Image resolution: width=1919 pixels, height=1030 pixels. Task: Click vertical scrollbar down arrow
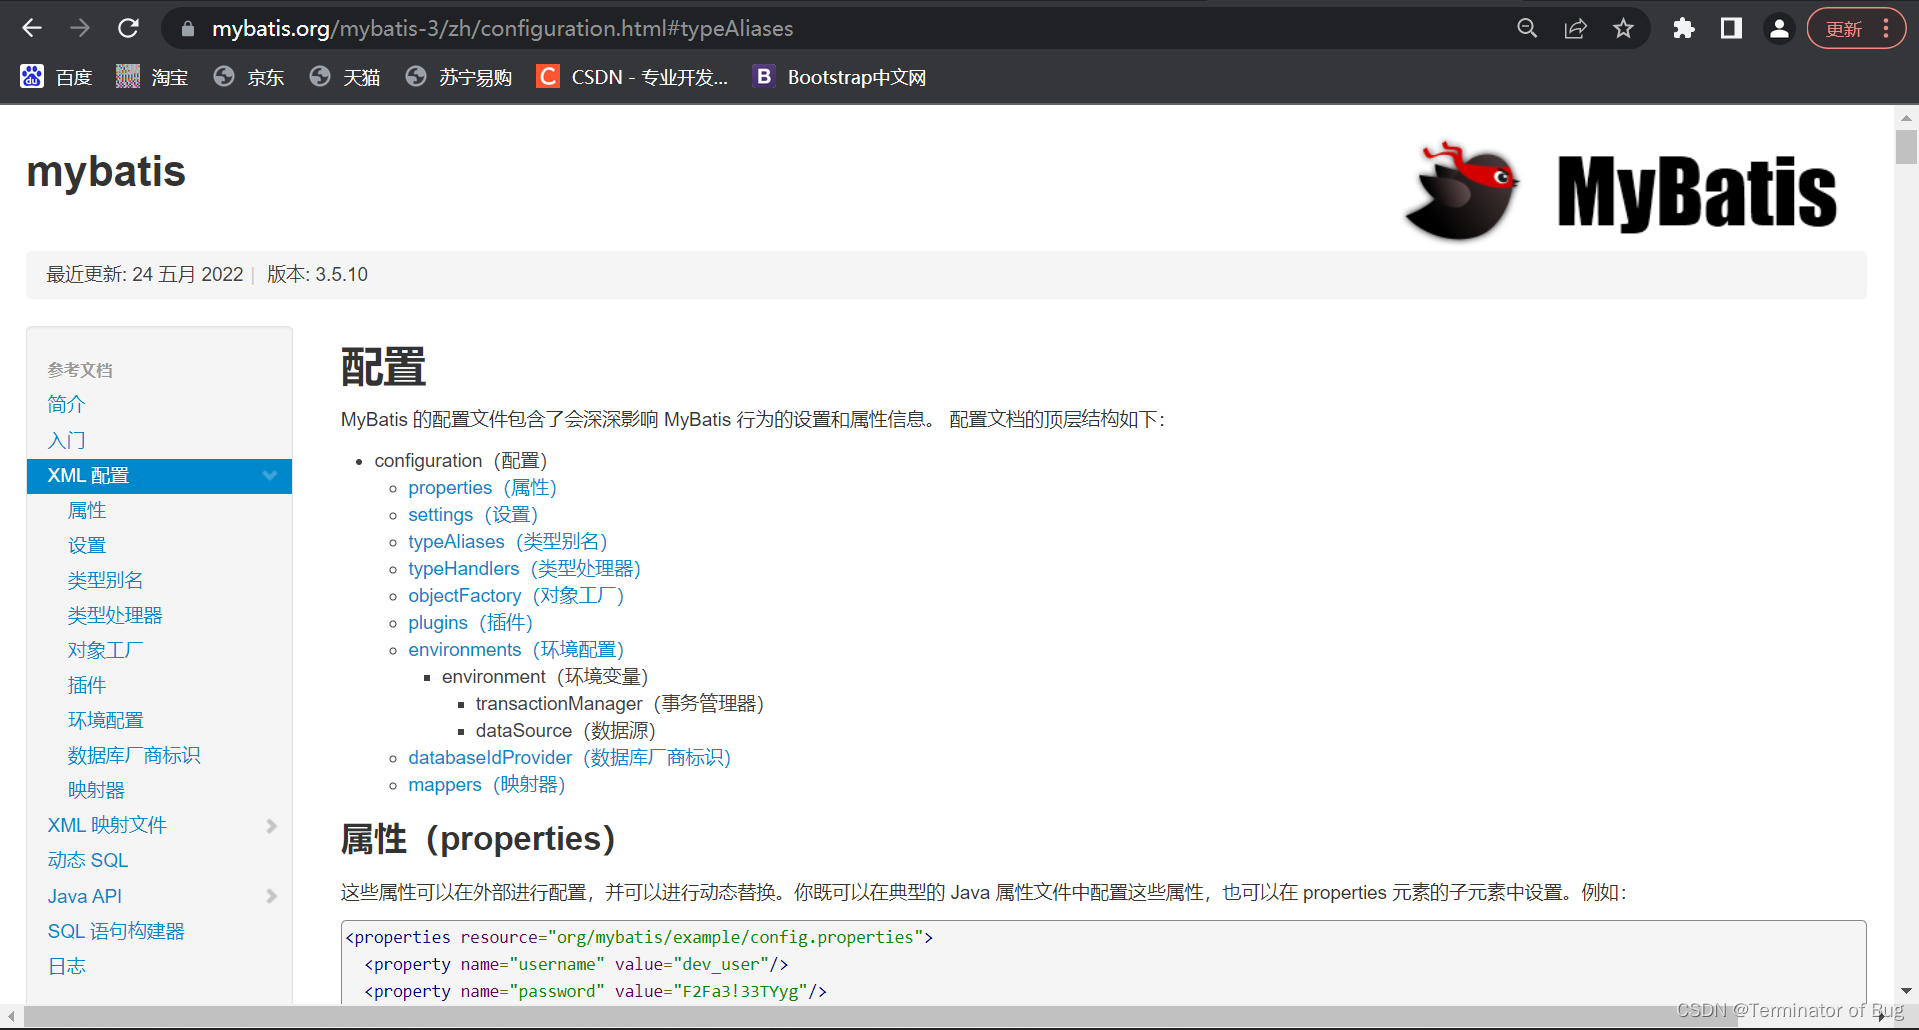click(x=1906, y=991)
